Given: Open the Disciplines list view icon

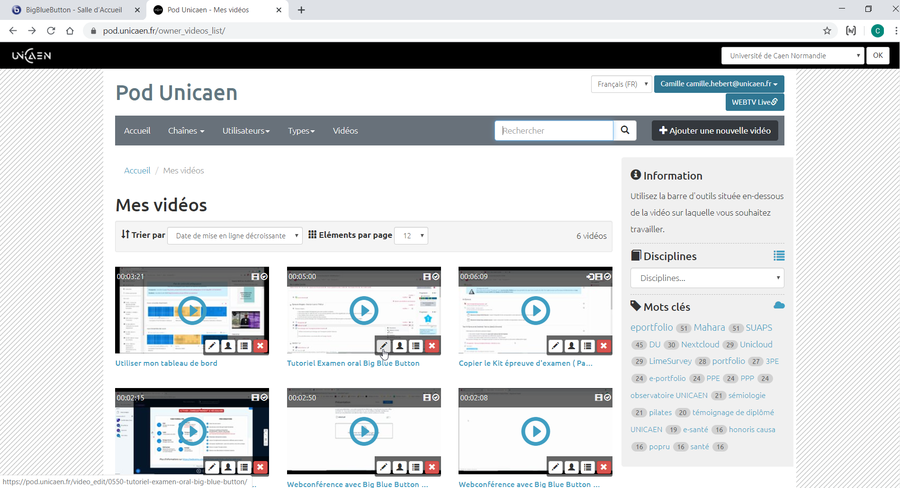Looking at the screenshot, I should [x=779, y=256].
